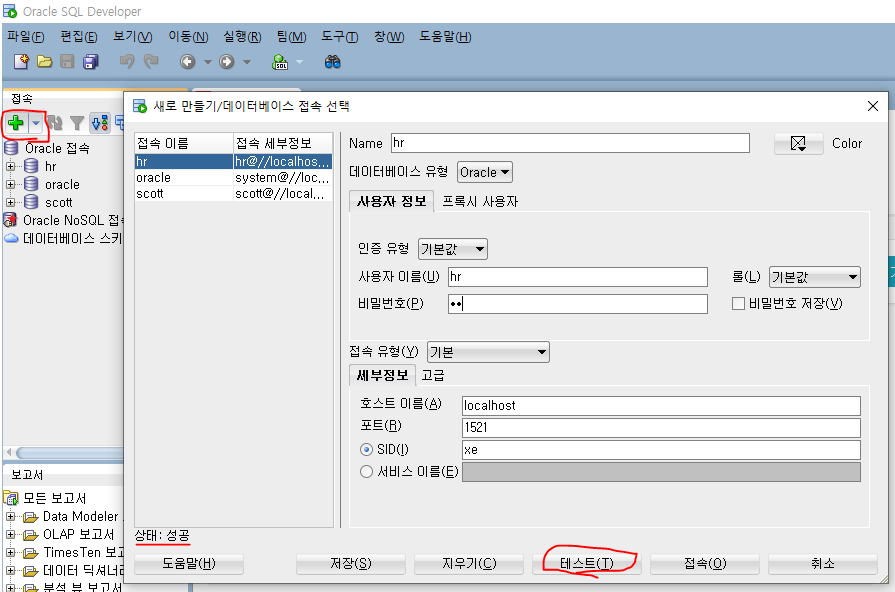Open the SQL Worksheet toolbar icon
The height and width of the screenshot is (592, 895).
(x=280, y=62)
